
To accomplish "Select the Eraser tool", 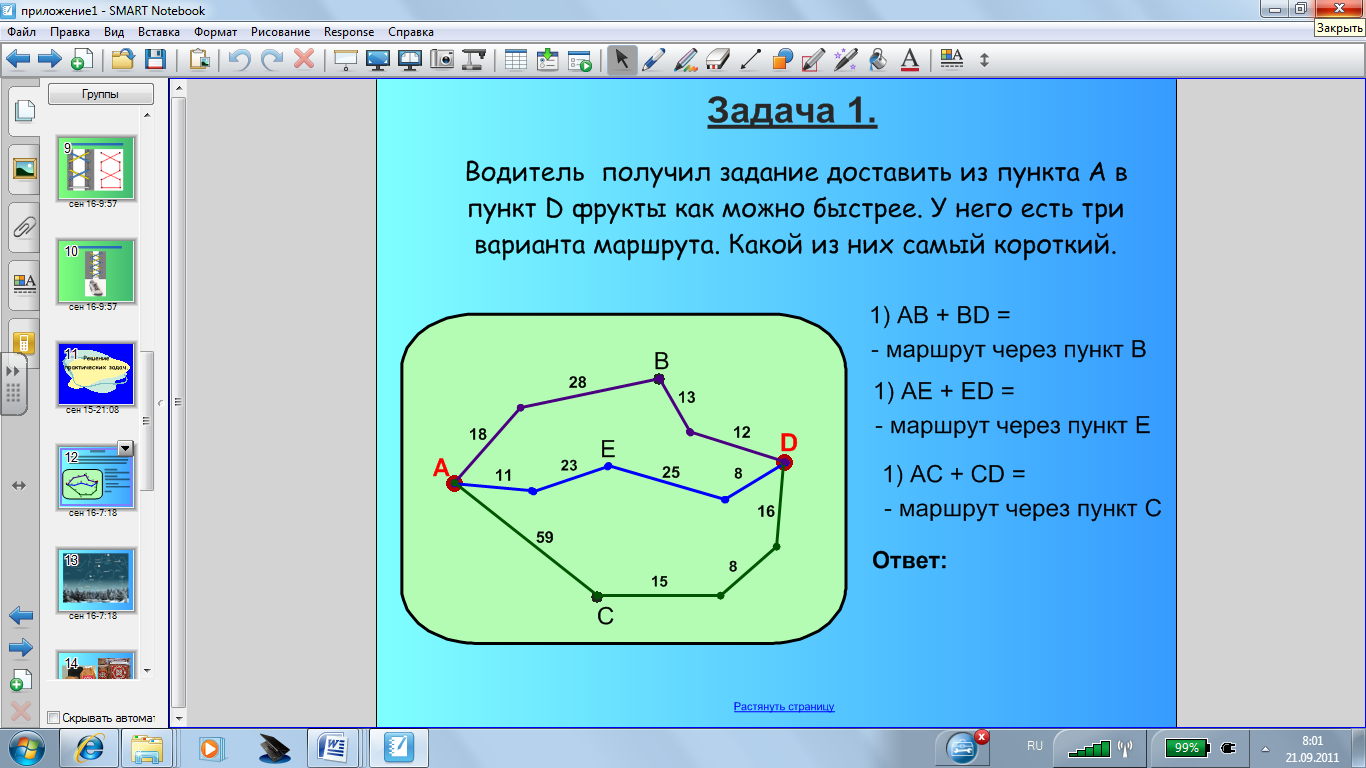I will [x=718, y=59].
